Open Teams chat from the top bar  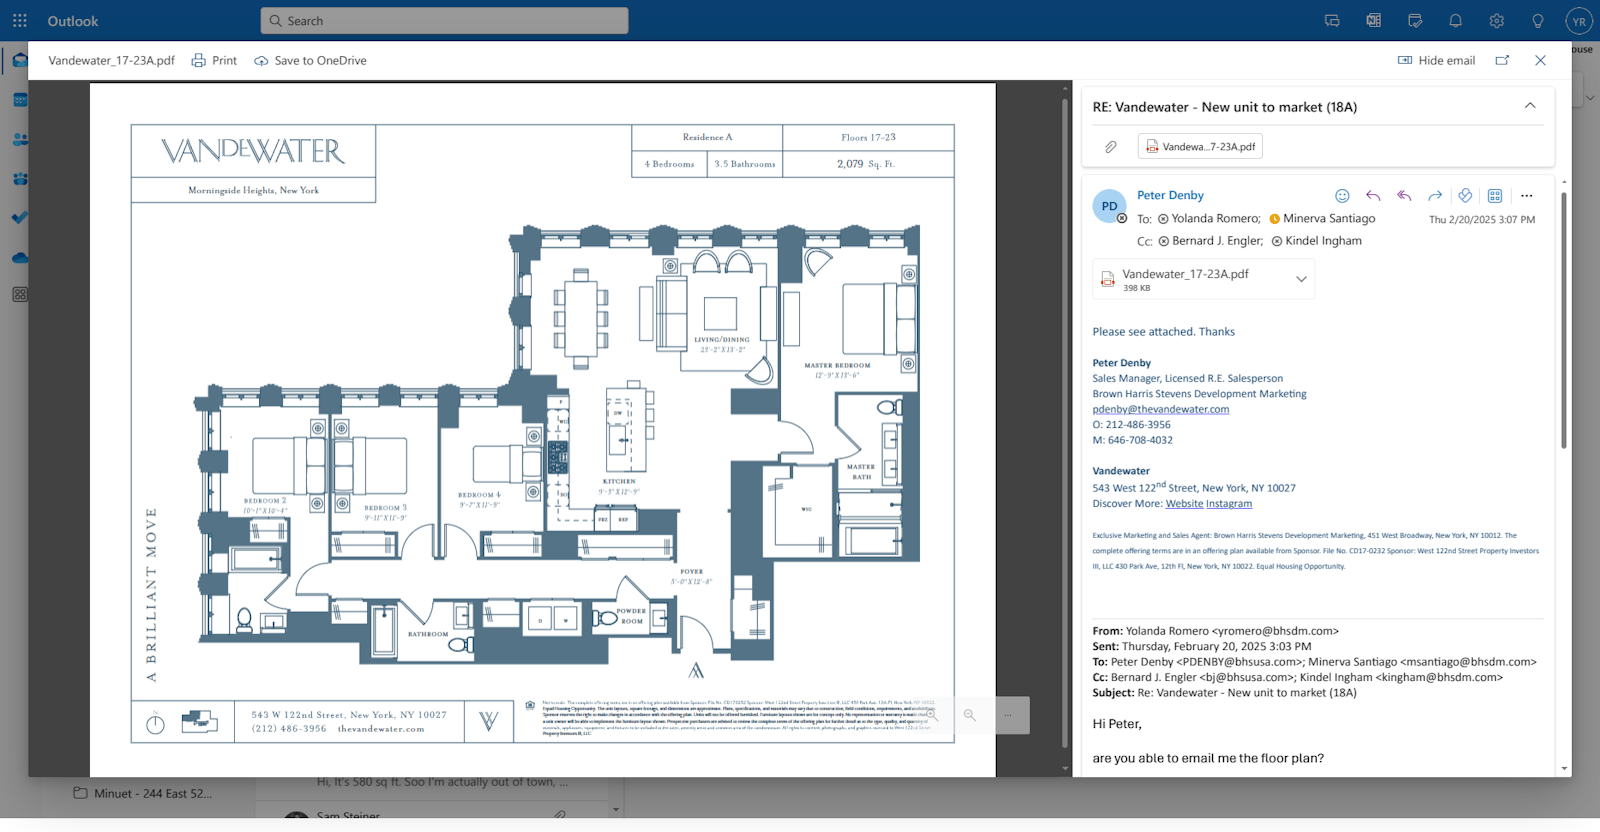pos(1332,21)
